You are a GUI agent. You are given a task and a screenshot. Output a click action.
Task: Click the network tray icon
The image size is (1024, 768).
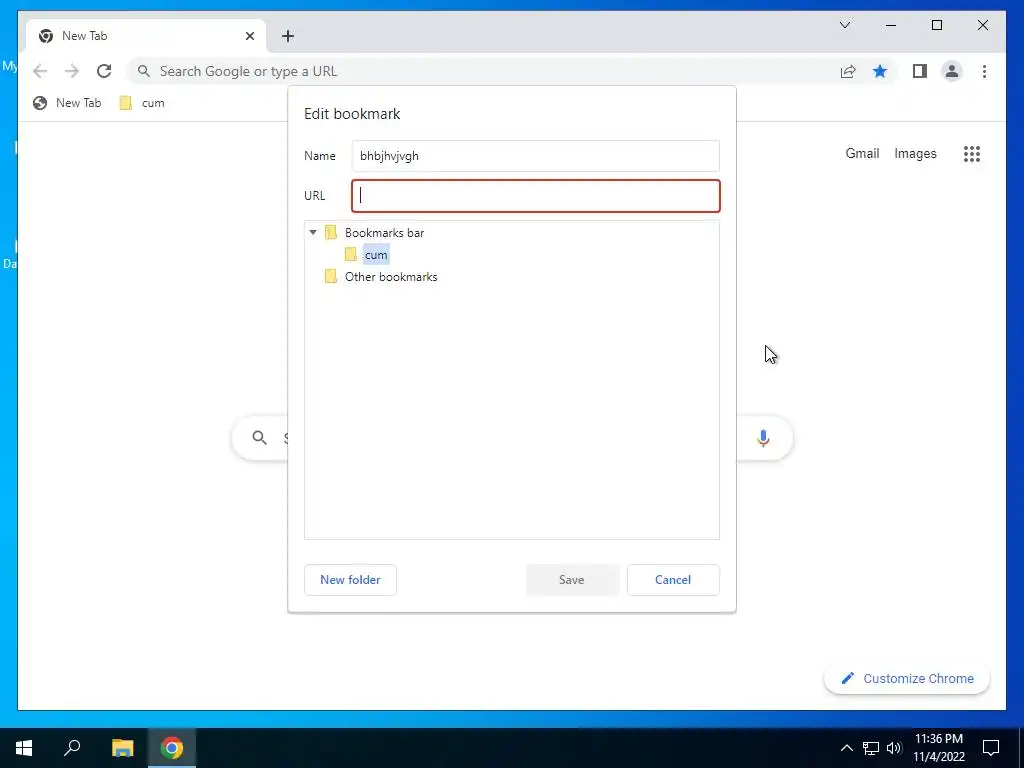tap(871, 748)
